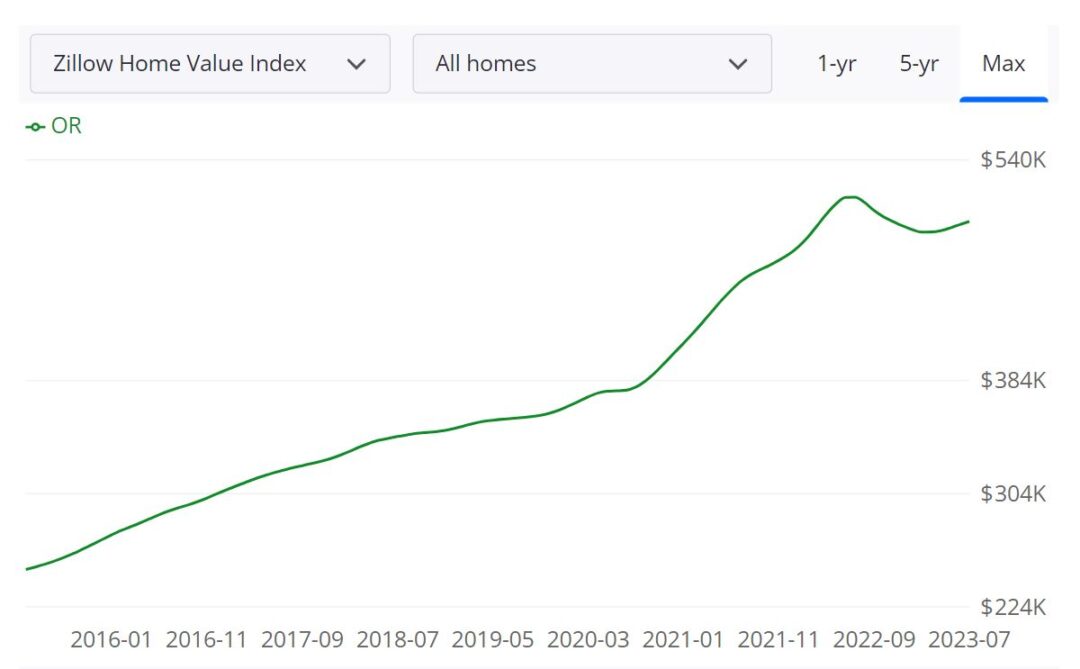This screenshot has width=1080, height=669.
Task: Switch to the 1-yr view
Action: click(x=836, y=63)
